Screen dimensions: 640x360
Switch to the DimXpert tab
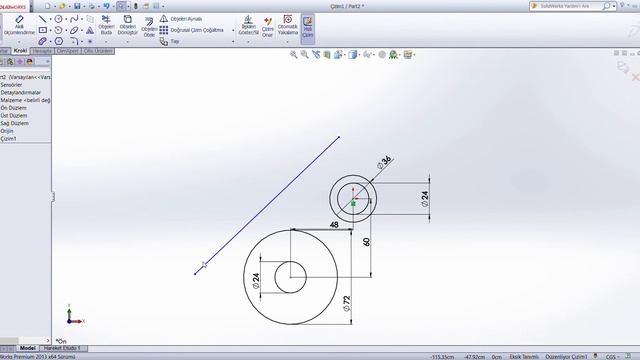68,51
